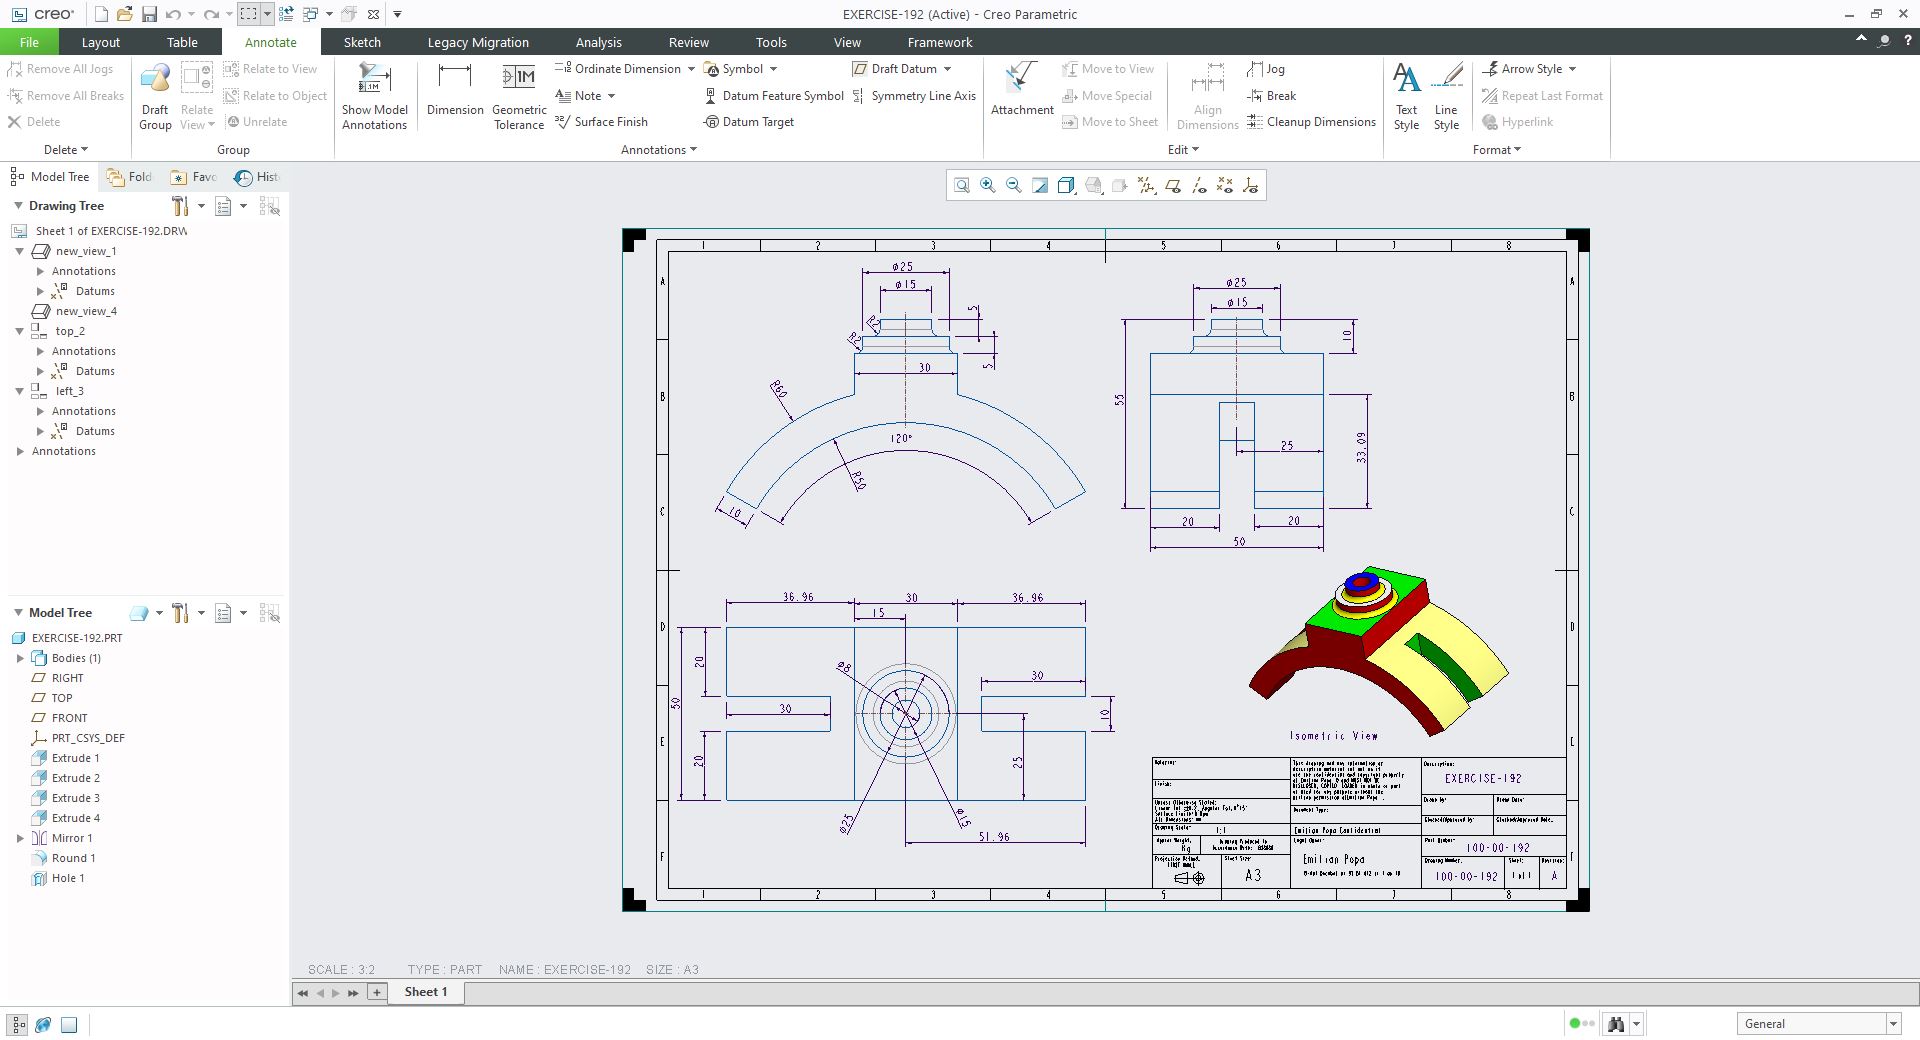Switch to the Layout ribbon tab

(100, 42)
